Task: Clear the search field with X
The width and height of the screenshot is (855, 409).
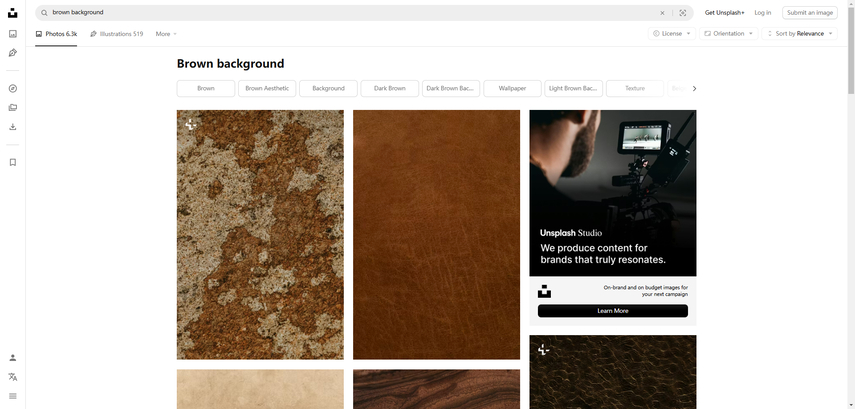Action: (x=663, y=13)
